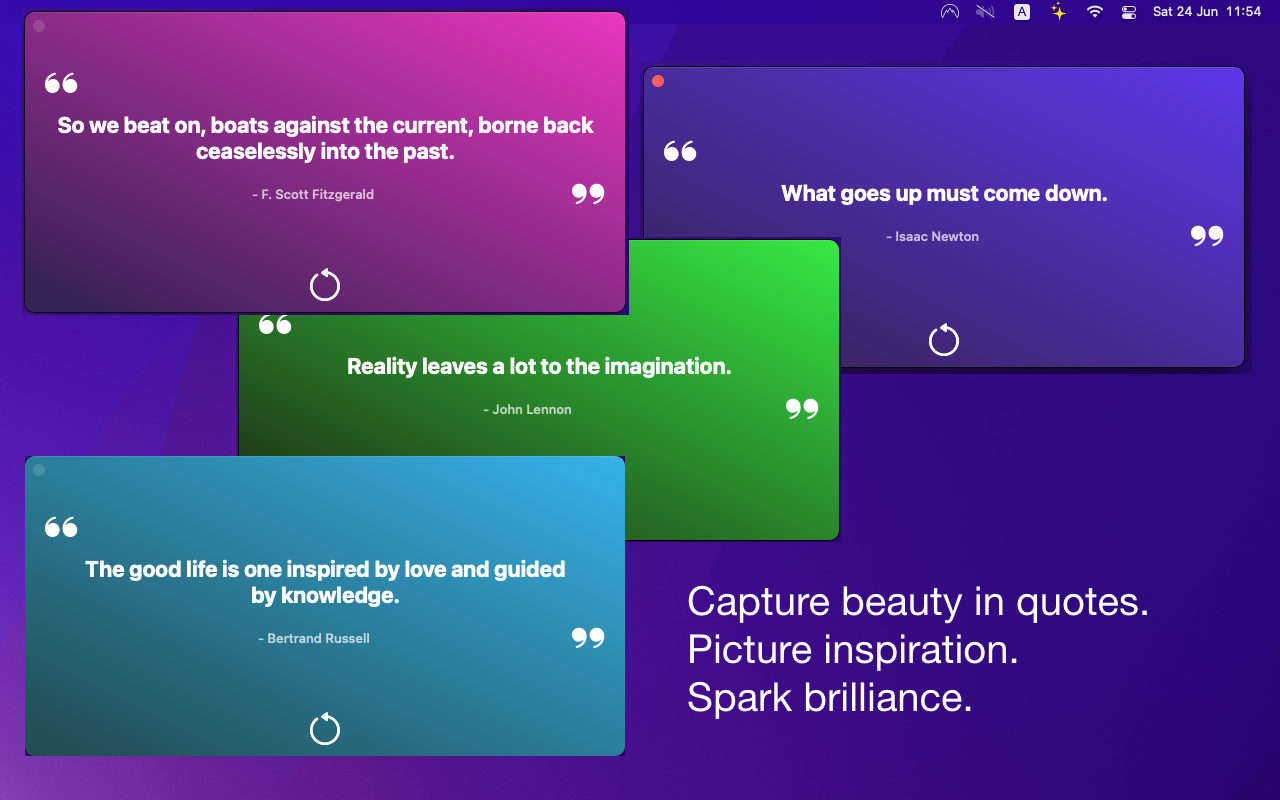
Task: Click the muted sound menu bar icon
Action: tap(986, 12)
